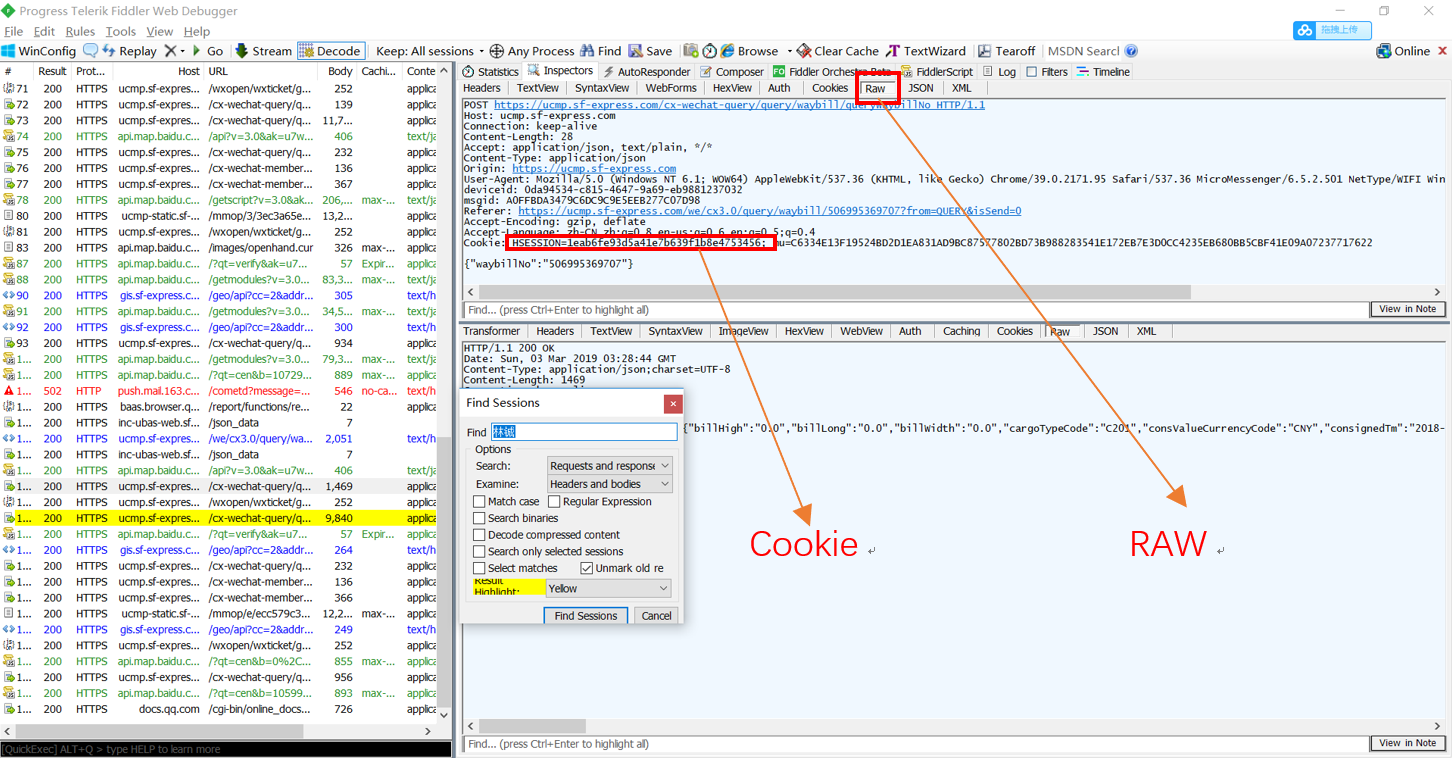1452x758 pixels.
Task: Open the Browse dropdown arrow
Action: (x=789, y=51)
